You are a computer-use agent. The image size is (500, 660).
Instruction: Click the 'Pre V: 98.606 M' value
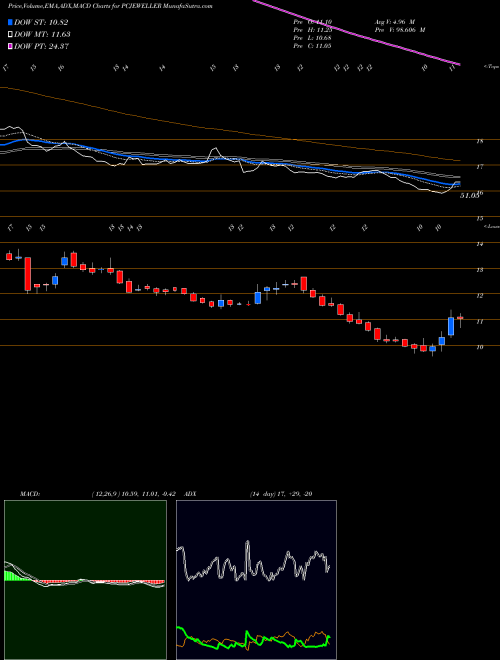[399, 30]
